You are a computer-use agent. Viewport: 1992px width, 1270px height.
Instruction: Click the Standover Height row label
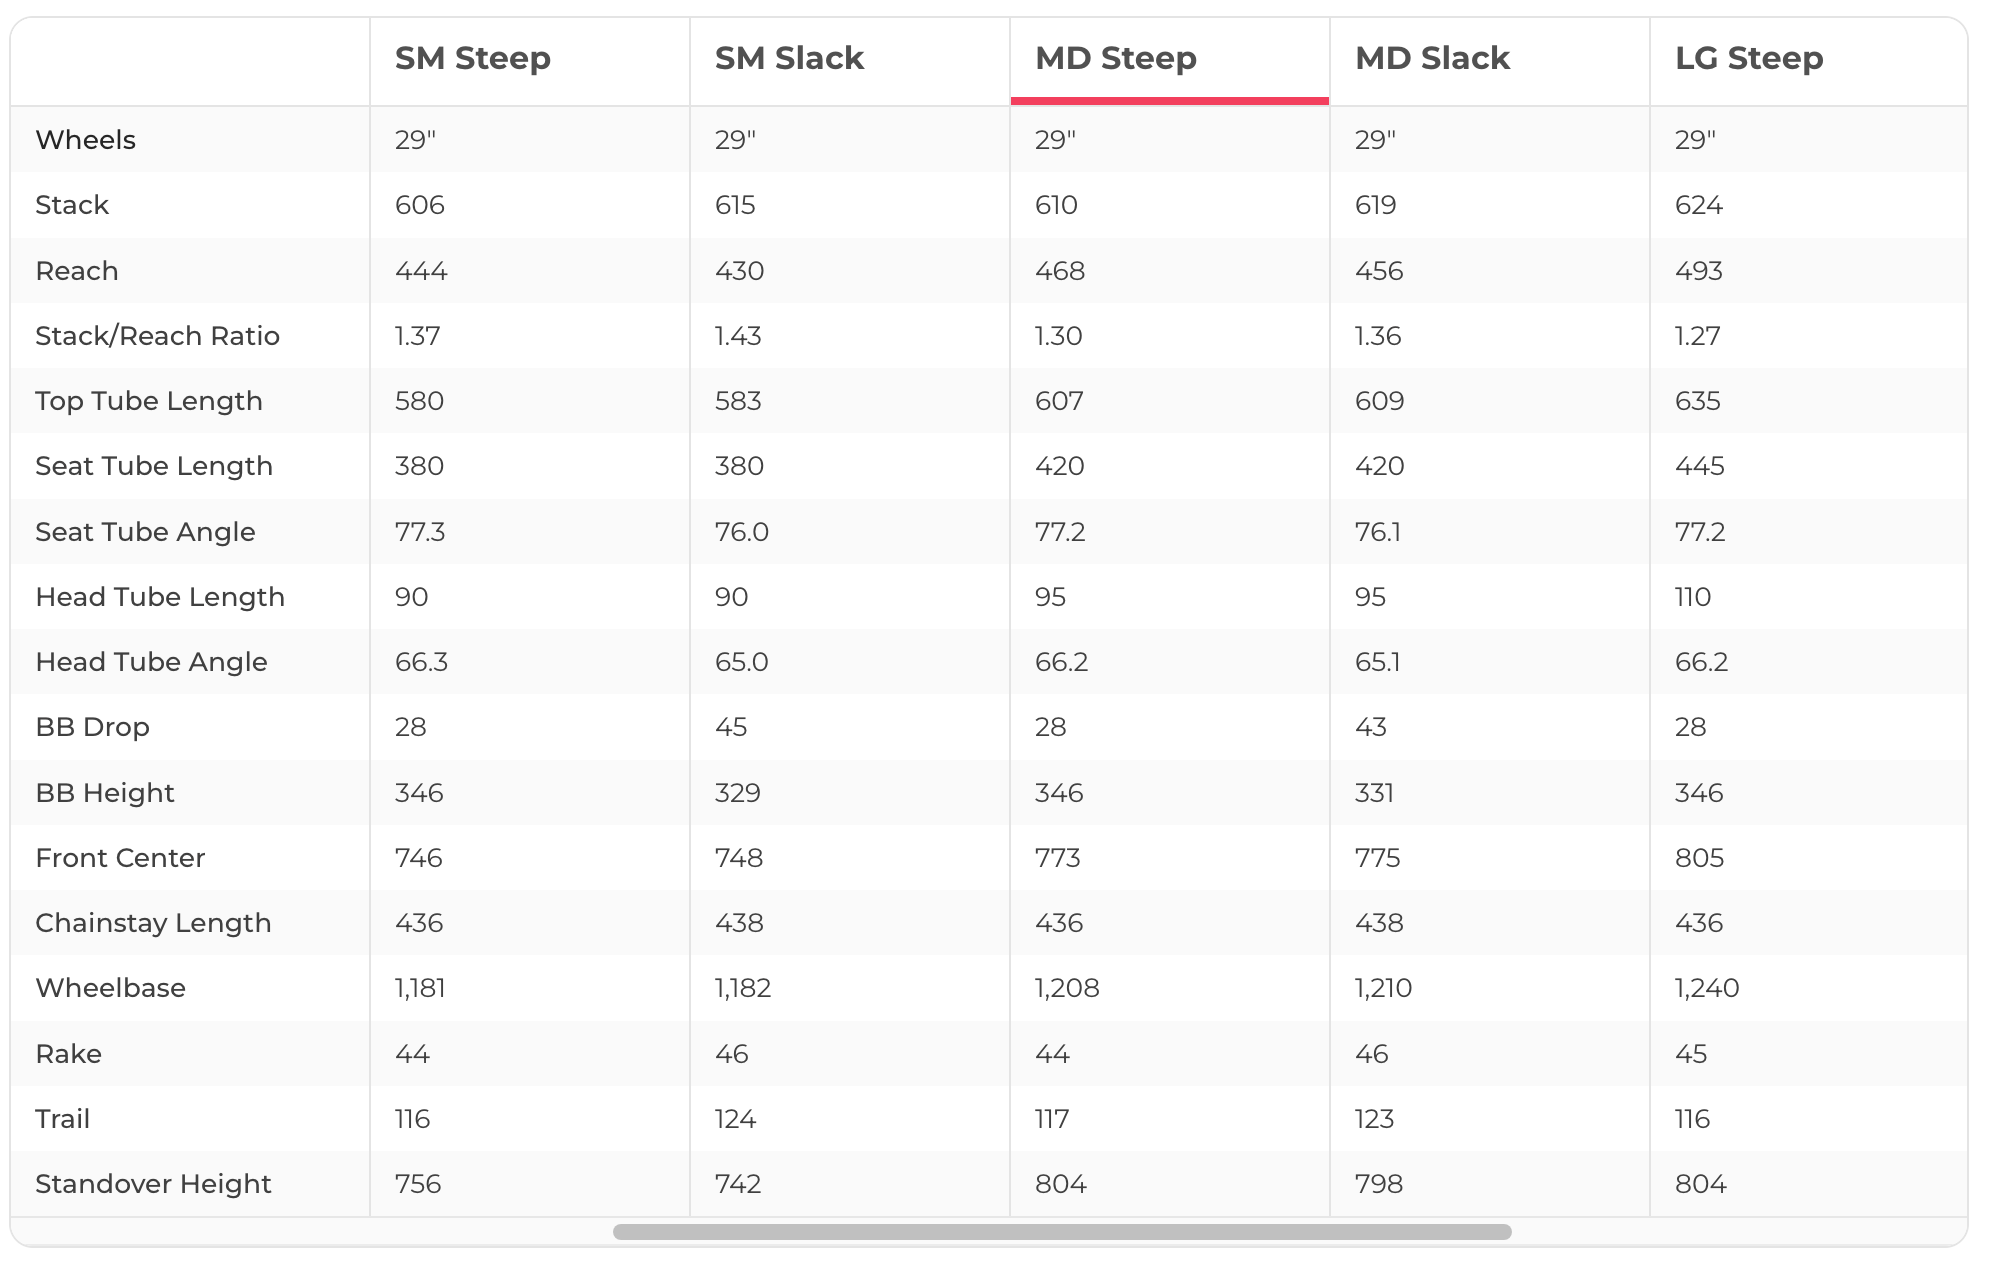pos(153,1184)
